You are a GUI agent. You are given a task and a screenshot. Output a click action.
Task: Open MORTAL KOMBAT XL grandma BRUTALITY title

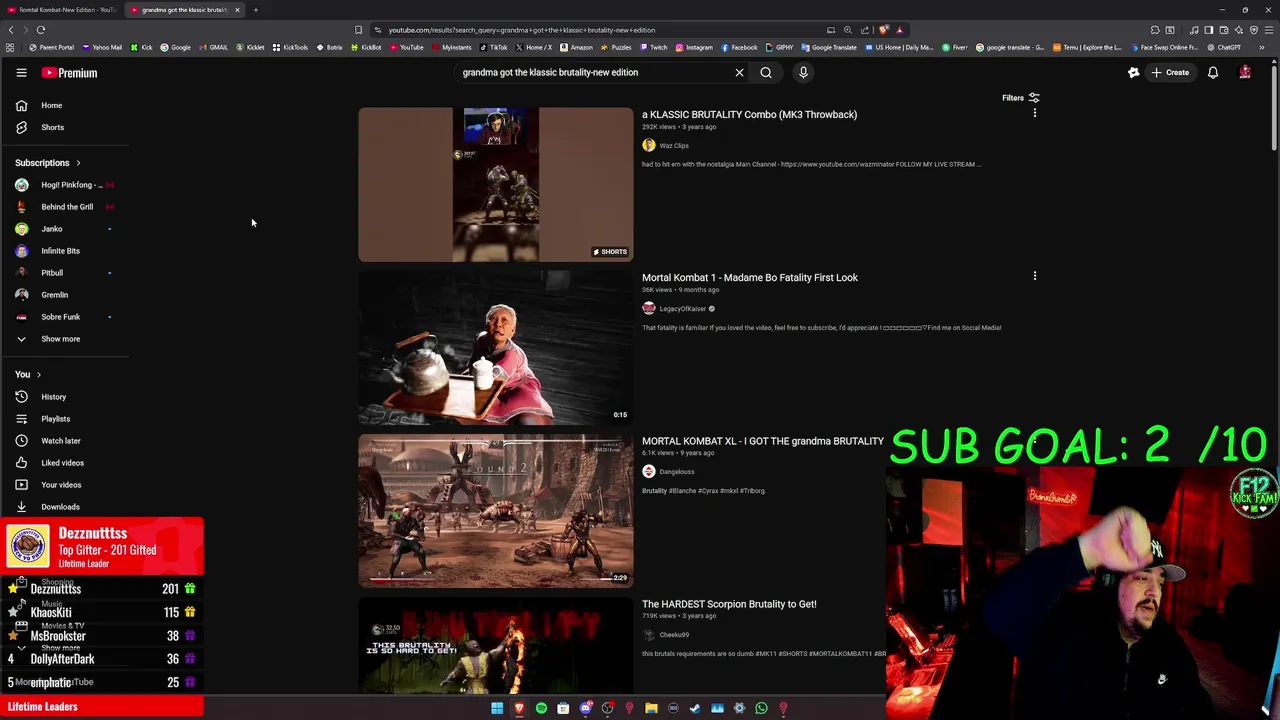pyautogui.click(x=763, y=441)
